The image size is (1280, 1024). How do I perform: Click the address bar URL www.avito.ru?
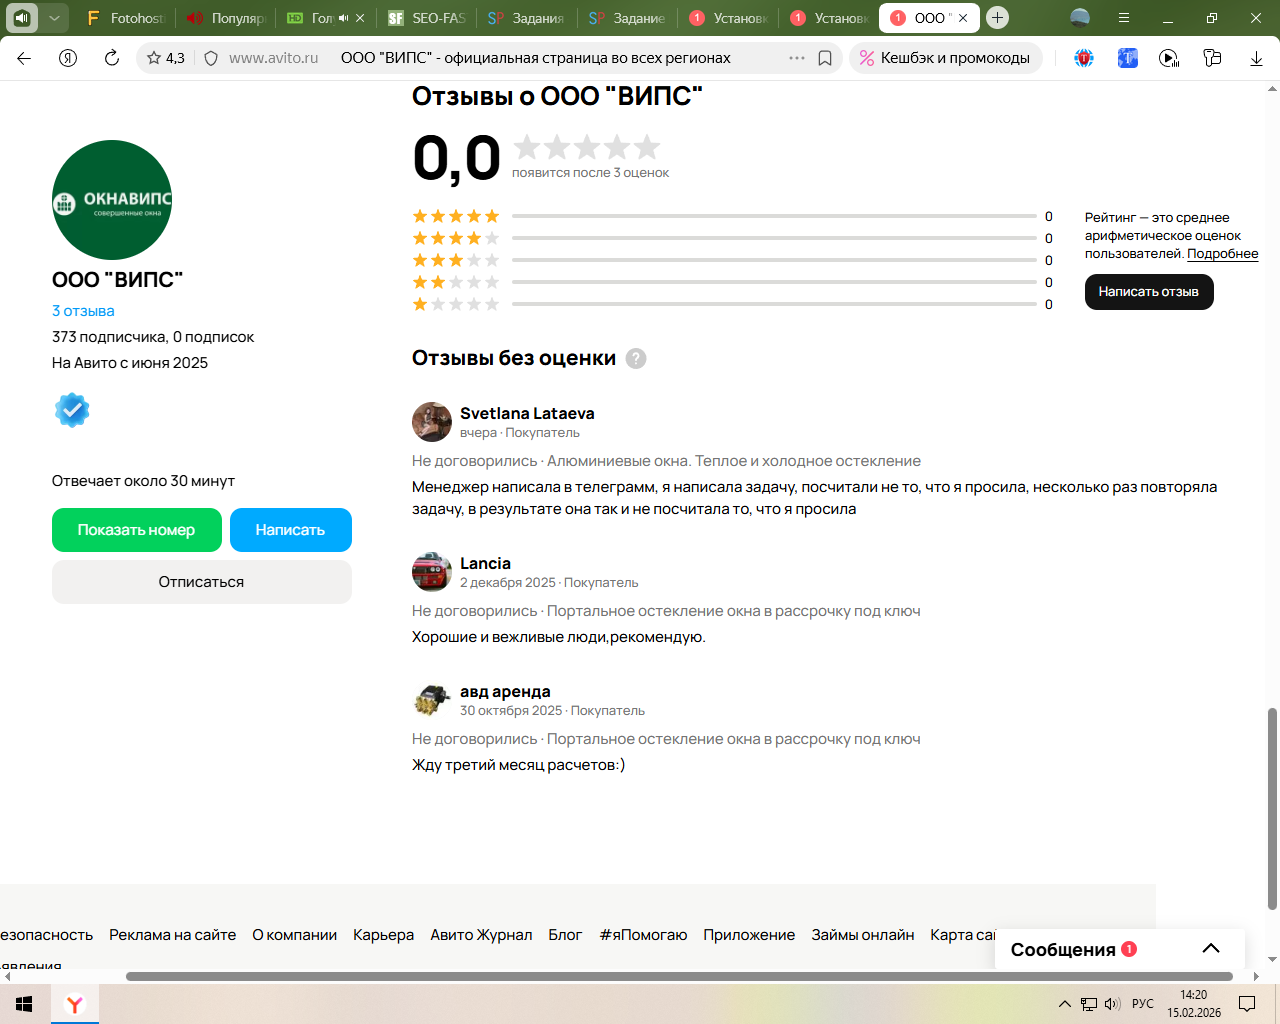click(274, 58)
